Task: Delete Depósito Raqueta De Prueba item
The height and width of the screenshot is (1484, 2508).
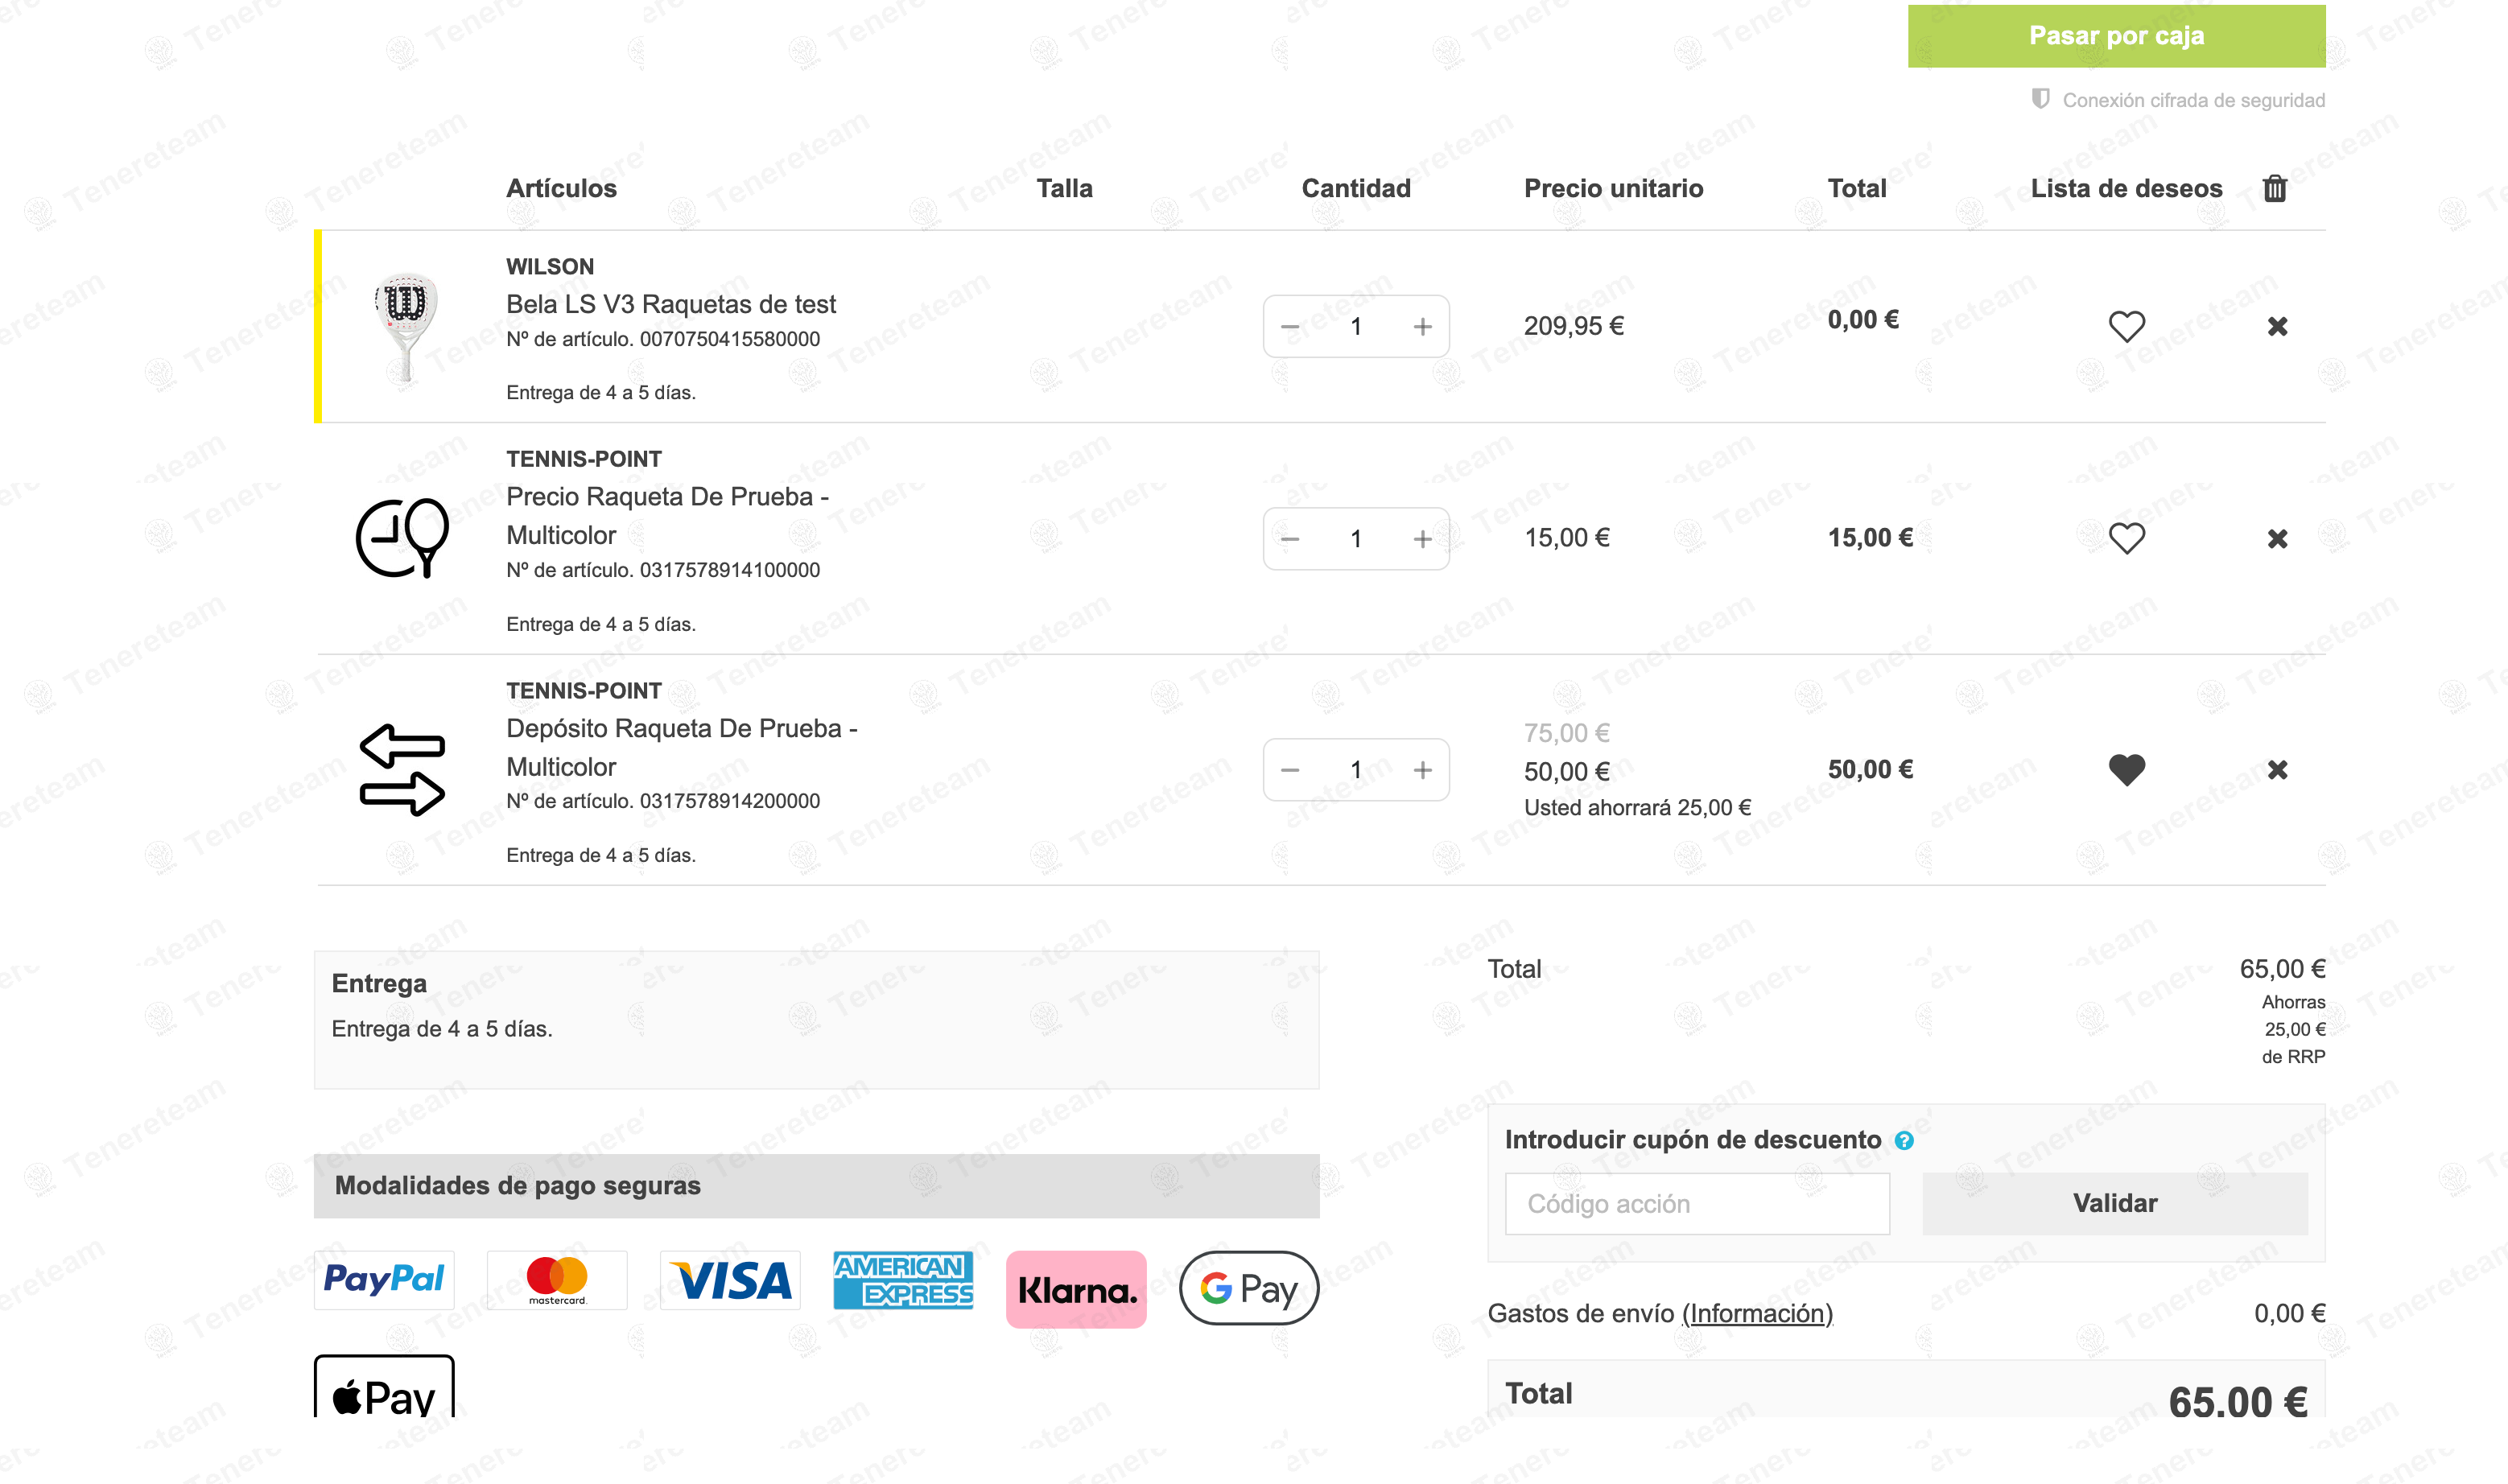Action: pos(2277,770)
